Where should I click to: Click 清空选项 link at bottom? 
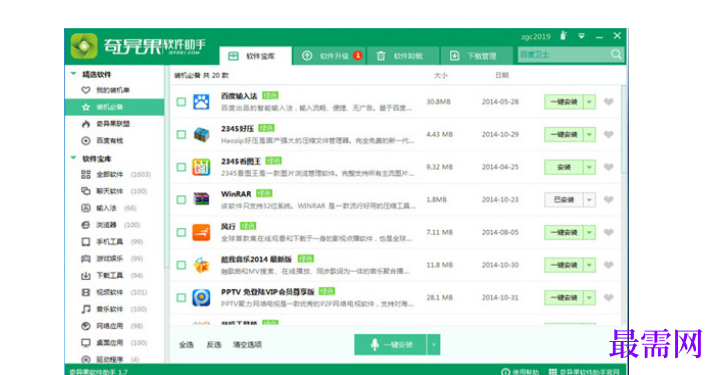247,345
